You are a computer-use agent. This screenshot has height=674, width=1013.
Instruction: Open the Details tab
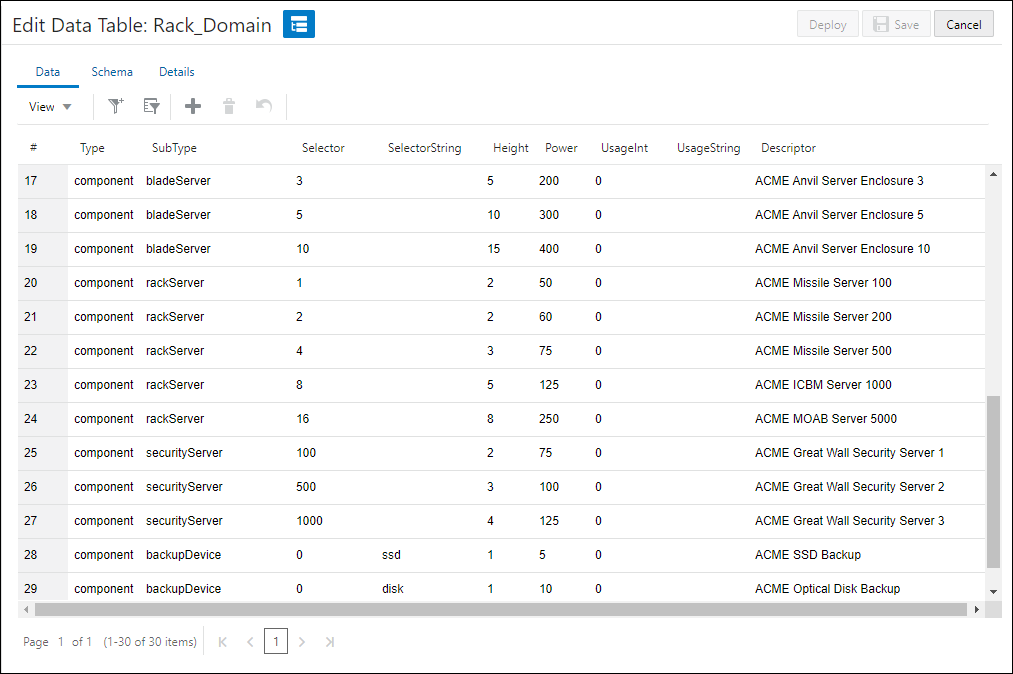pyautogui.click(x=177, y=71)
